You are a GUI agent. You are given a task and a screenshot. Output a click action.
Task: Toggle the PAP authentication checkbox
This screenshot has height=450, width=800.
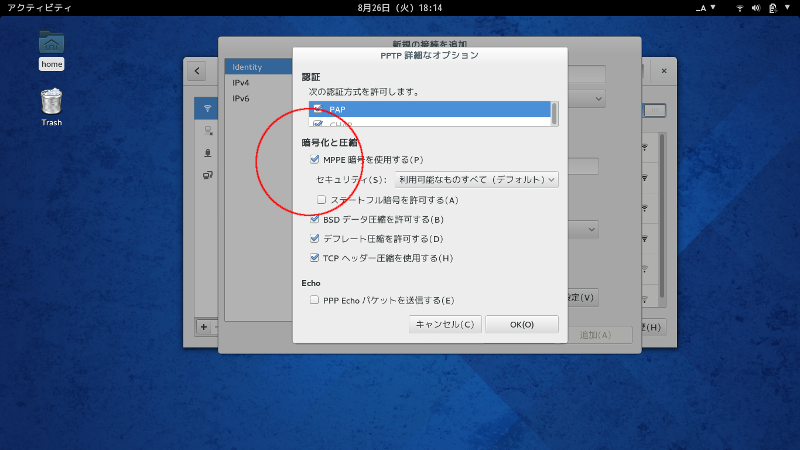(318, 109)
